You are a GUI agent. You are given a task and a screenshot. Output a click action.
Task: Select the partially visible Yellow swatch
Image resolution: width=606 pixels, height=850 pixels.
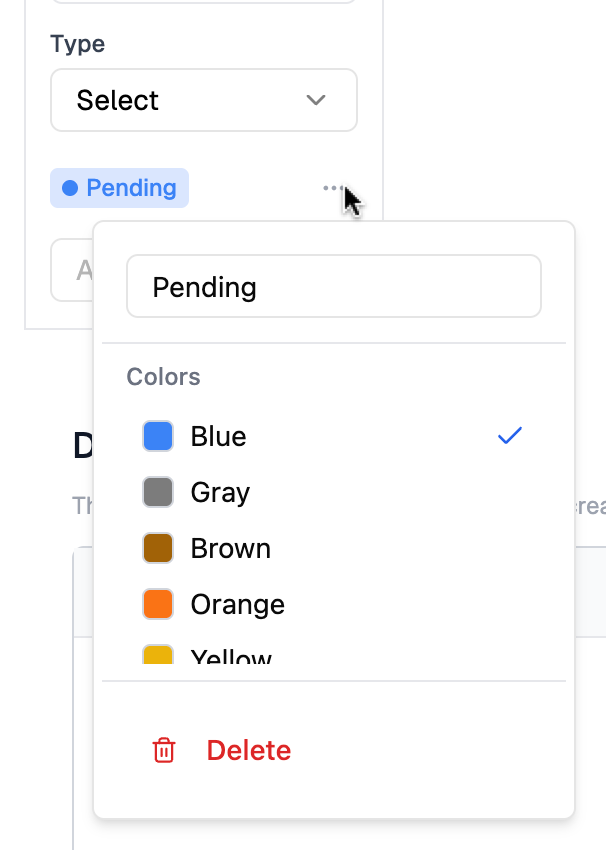[x=158, y=656]
